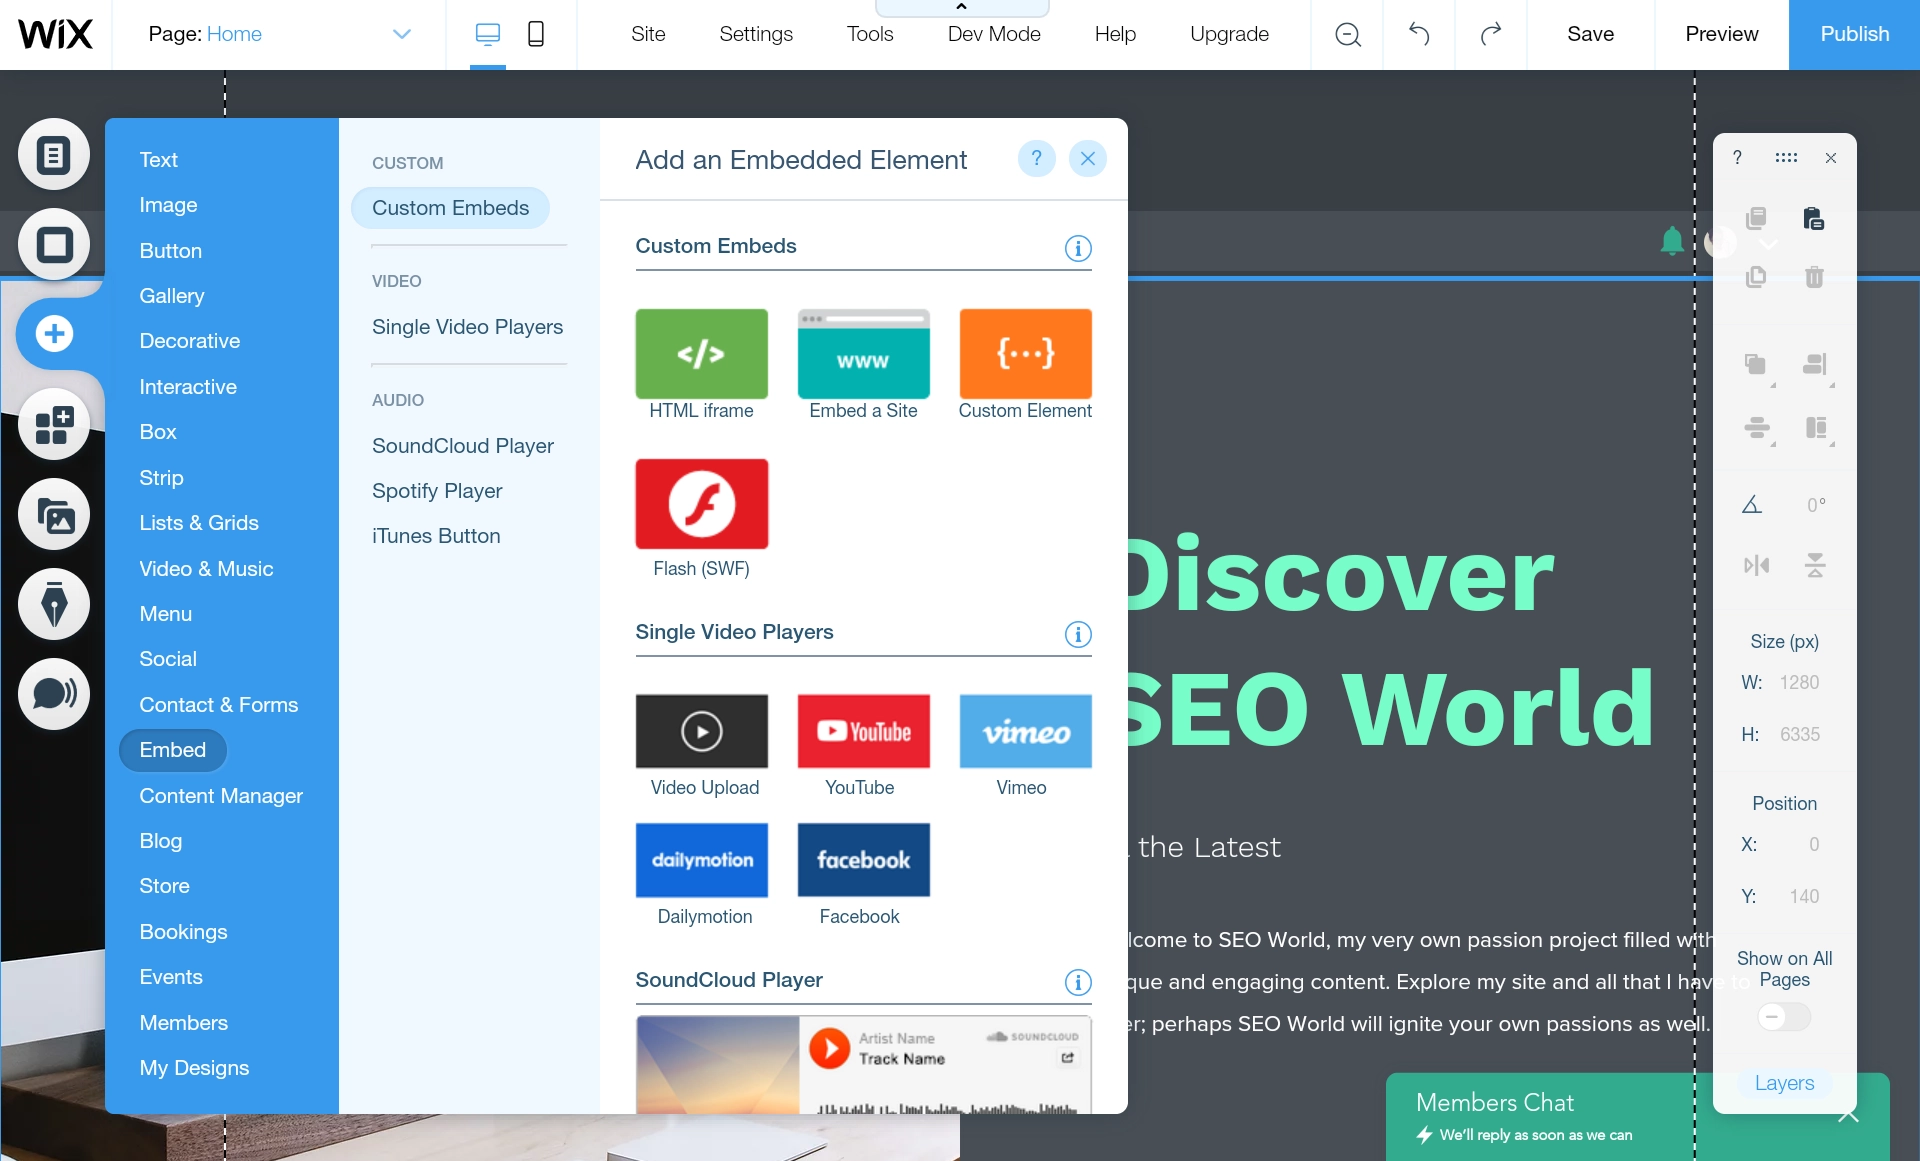Click the rotation degrees value field
Screen dimensions: 1920x1161
tap(1816, 505)
